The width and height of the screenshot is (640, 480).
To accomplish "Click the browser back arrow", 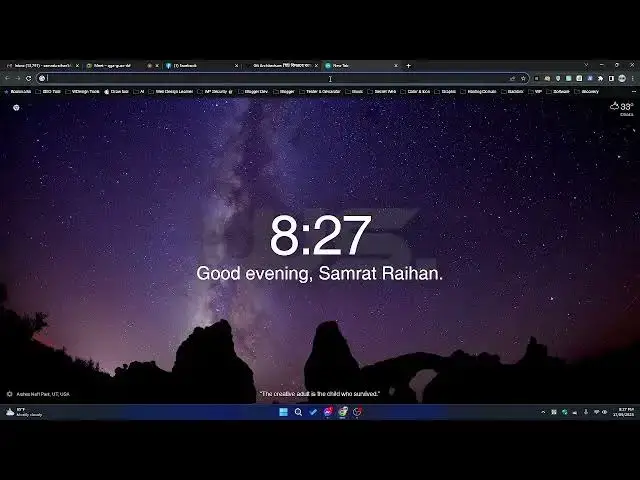I will tap(7, 78).
